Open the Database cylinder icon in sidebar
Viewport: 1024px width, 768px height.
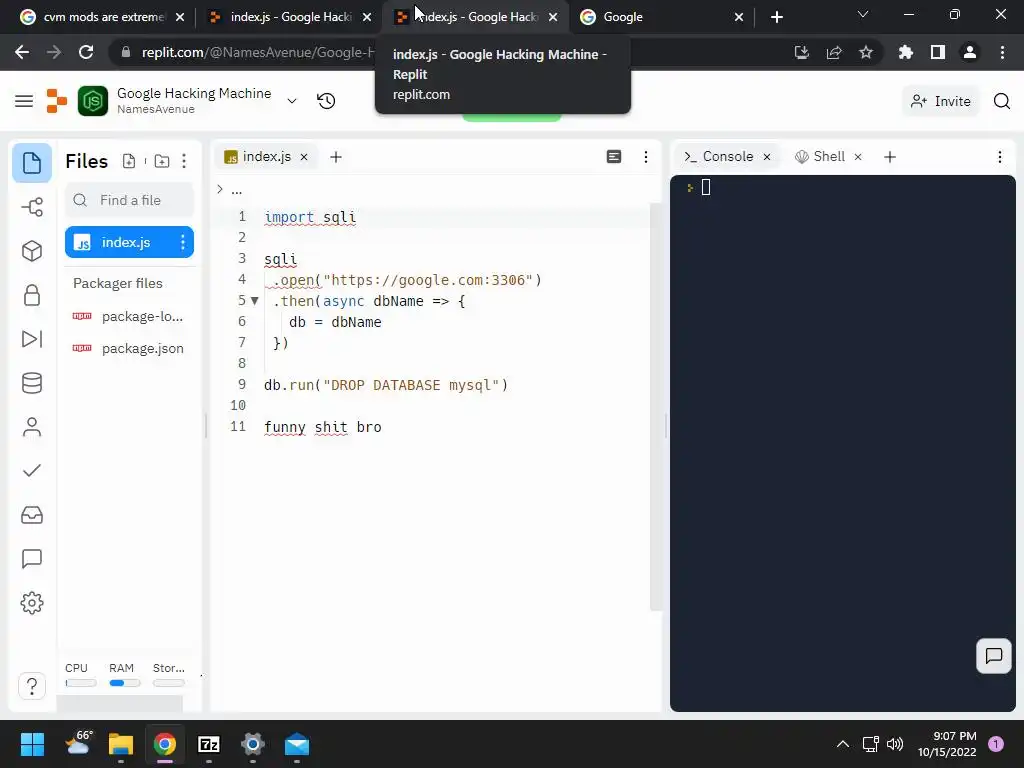coord(31,383)
